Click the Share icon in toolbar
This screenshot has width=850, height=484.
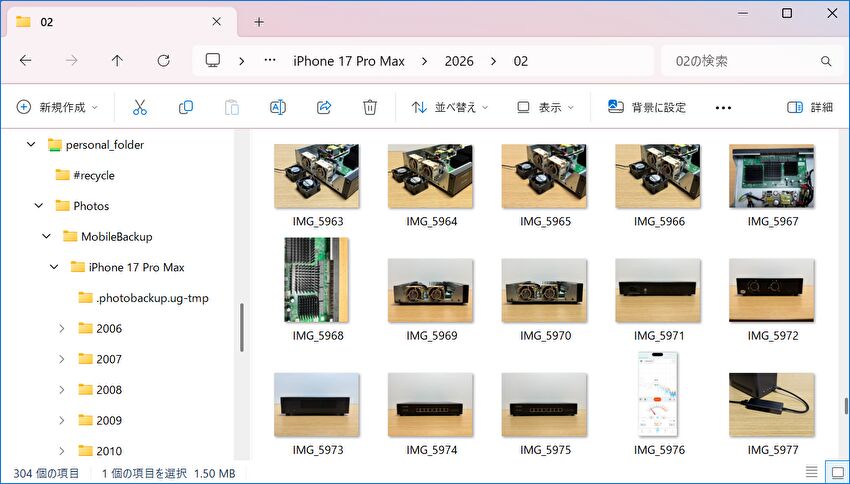pos(324,107)
